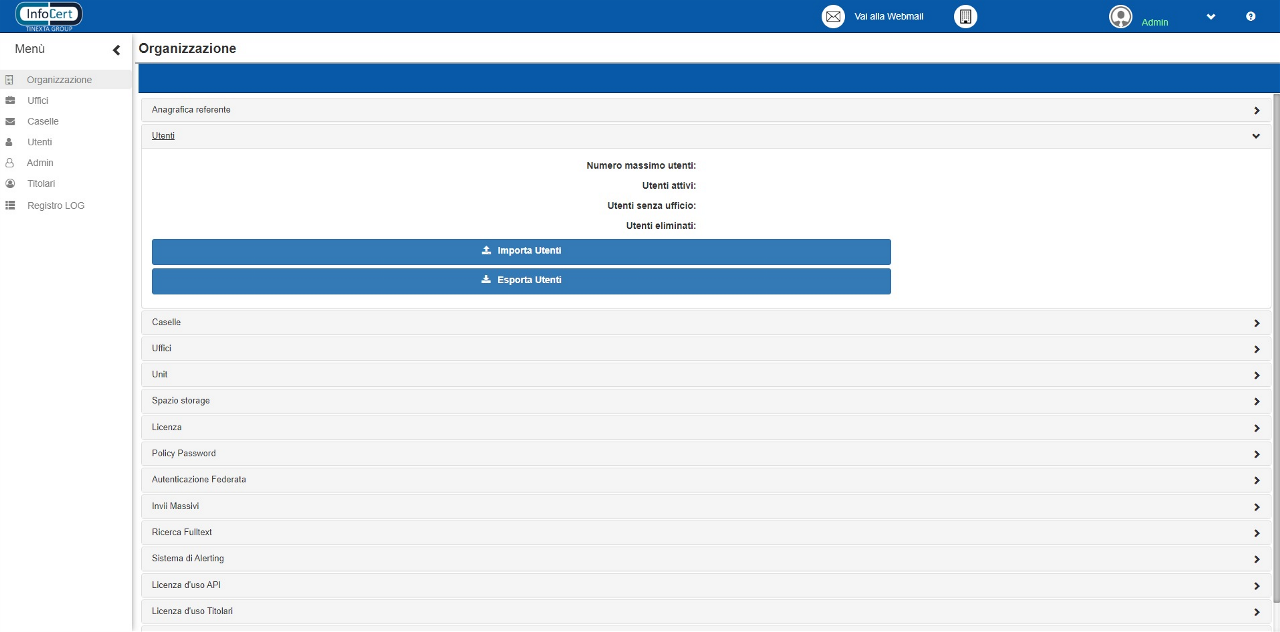Go to Utenti in the sidebar menu
The image size is (1280, 632).
point(39,142)
